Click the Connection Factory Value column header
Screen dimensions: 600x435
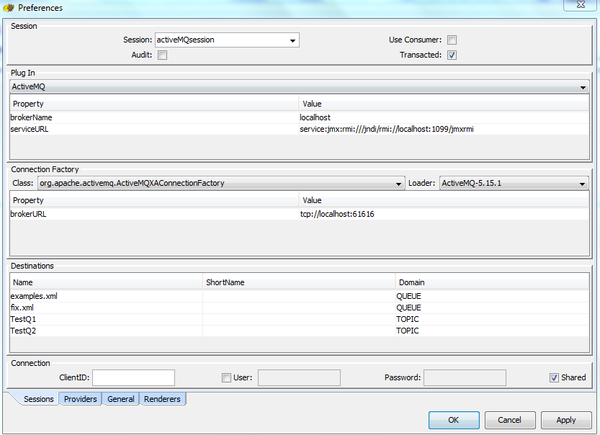[443, 200]
